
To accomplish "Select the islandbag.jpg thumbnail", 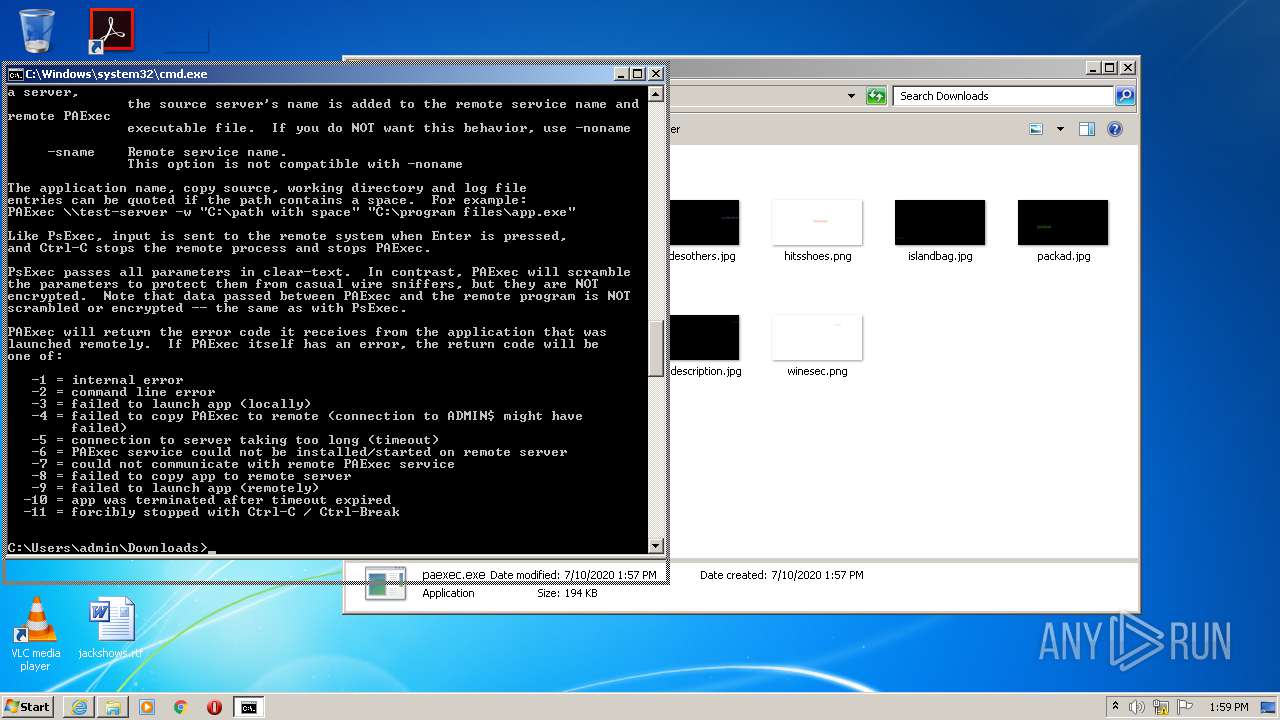I will pos(940,222).
